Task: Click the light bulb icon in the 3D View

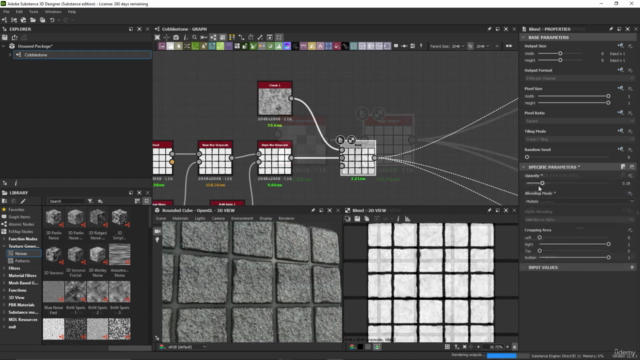Action: point(157,240)
